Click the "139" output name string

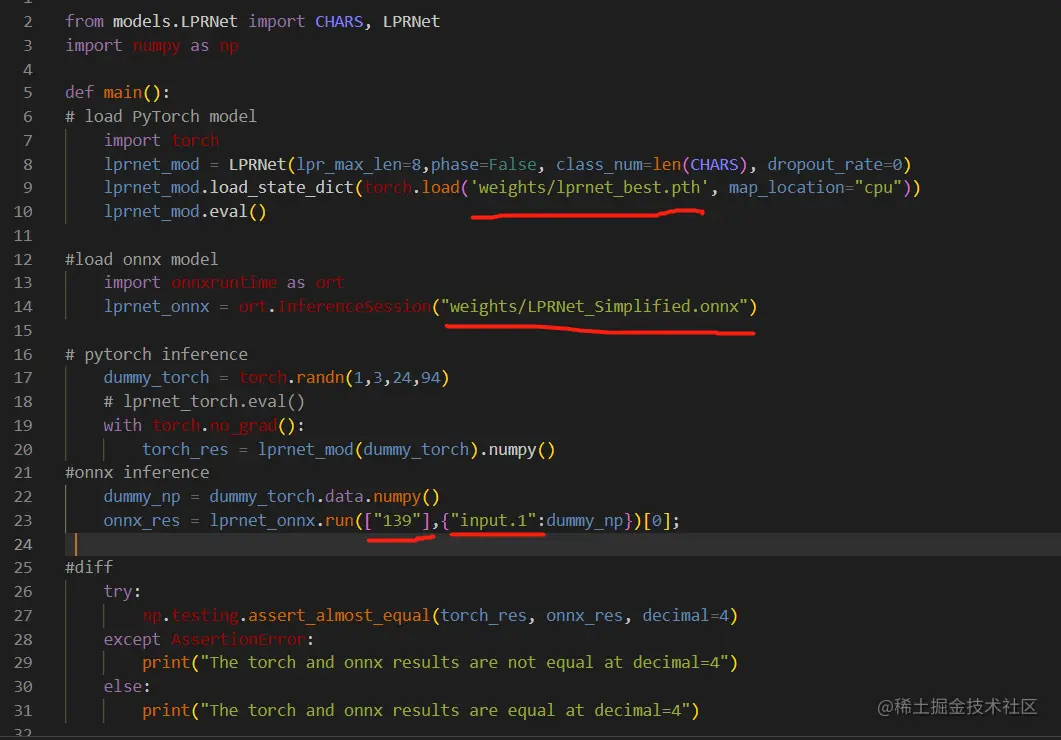(x=397, y=520)
